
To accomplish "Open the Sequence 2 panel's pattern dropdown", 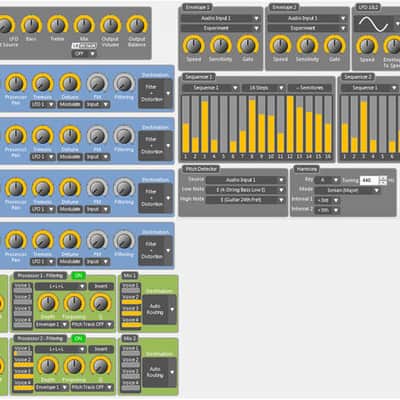I will click(370, 88).
